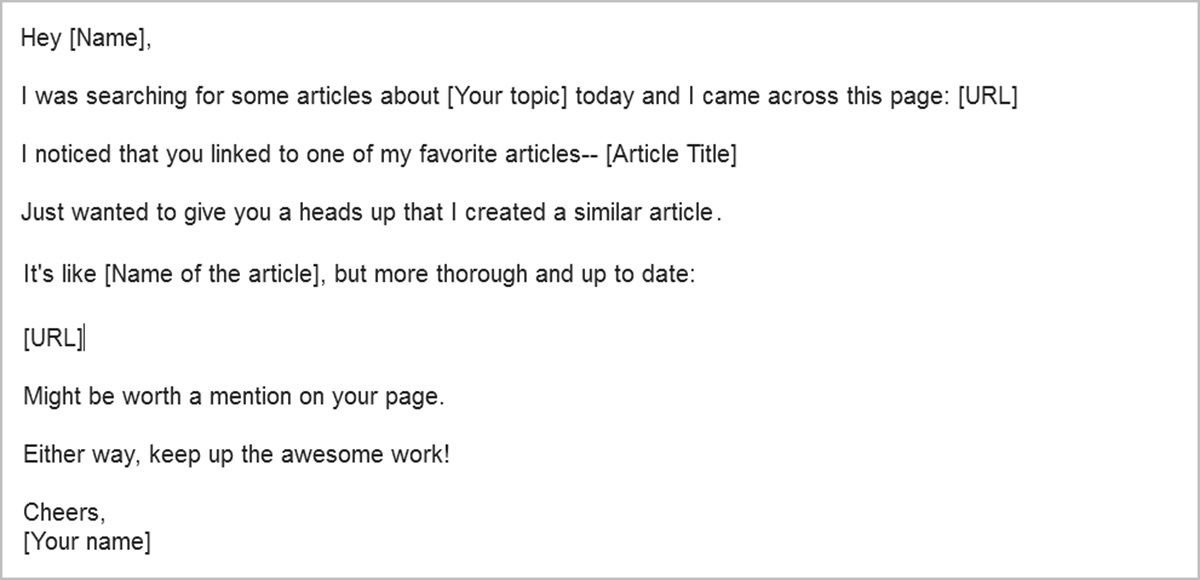Click the phrase 'Either way' in the email

point(83,455)
